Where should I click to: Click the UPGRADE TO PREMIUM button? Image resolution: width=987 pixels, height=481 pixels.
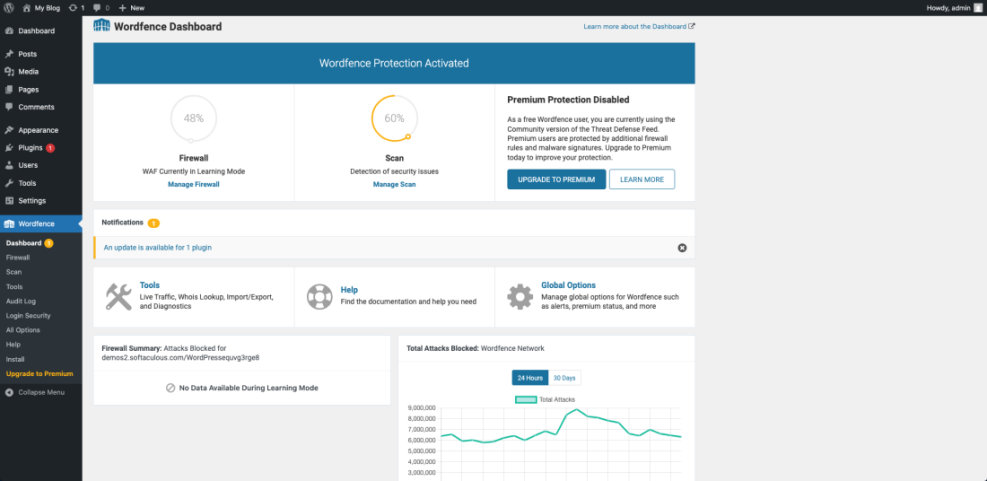click(556, 179)
